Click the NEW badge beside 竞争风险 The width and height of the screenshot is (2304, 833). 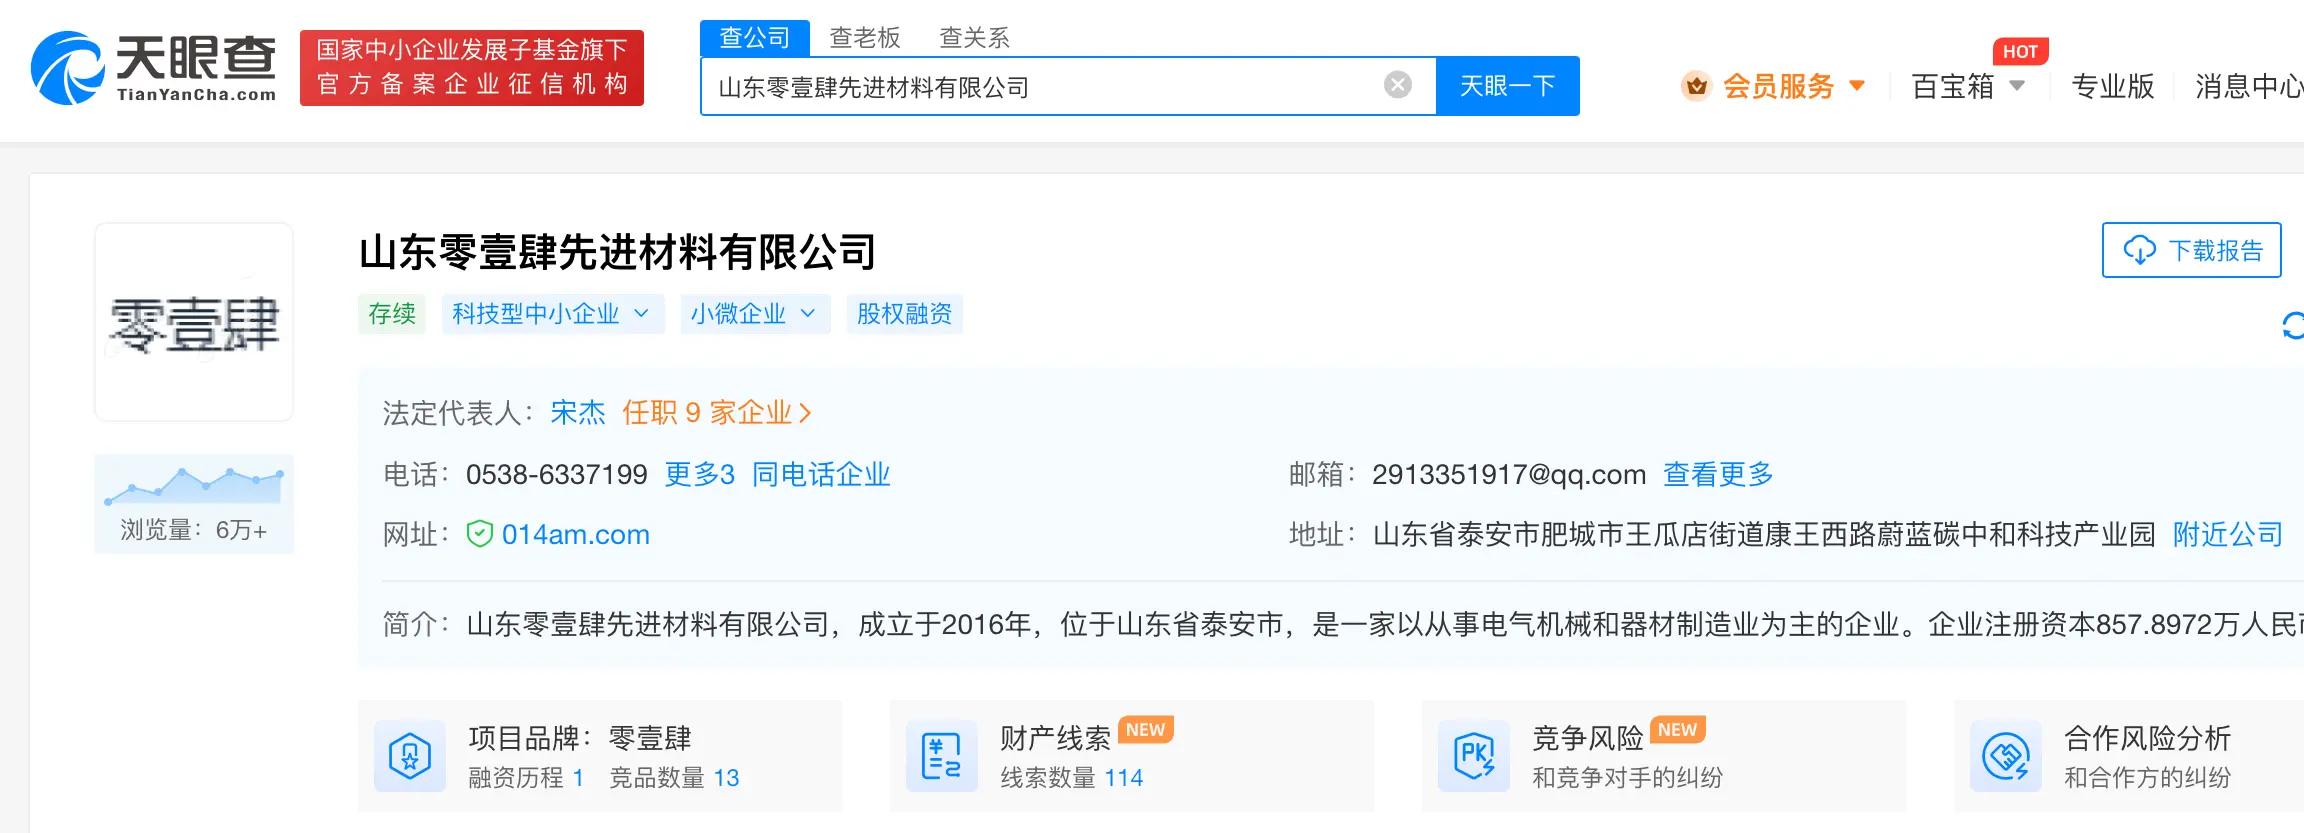[1678, 730]
